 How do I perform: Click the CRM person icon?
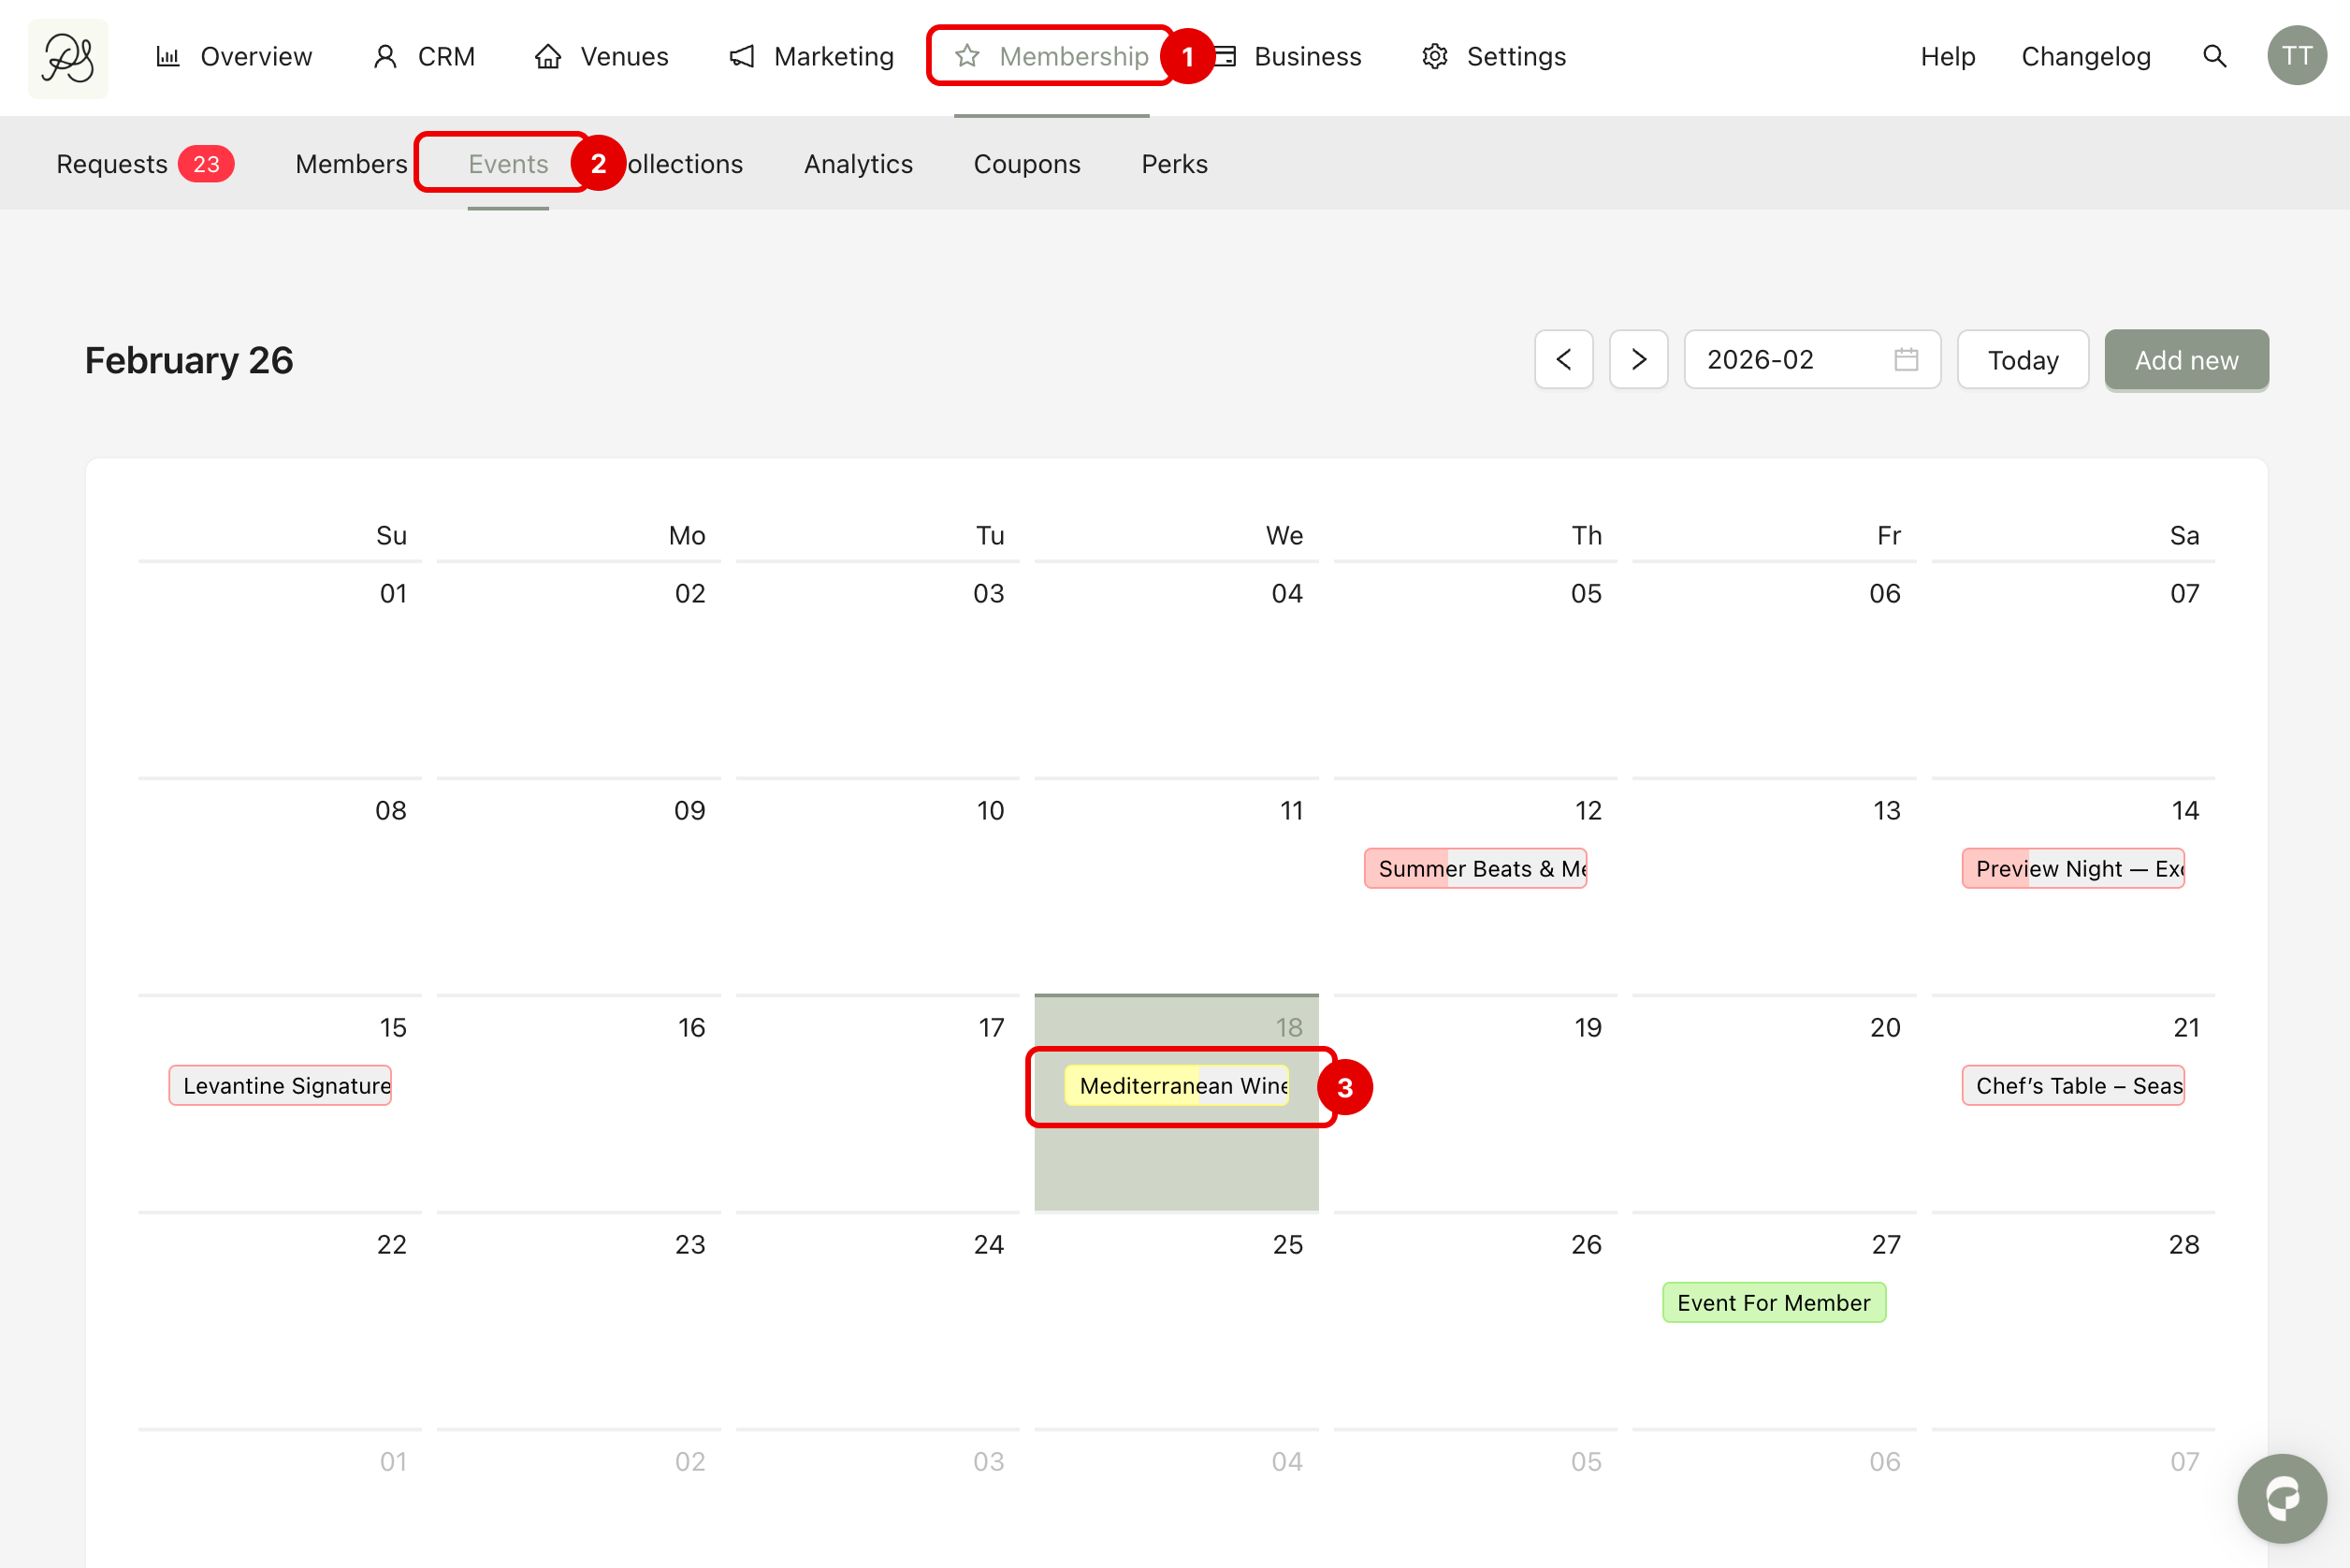[x=385, y=57]
